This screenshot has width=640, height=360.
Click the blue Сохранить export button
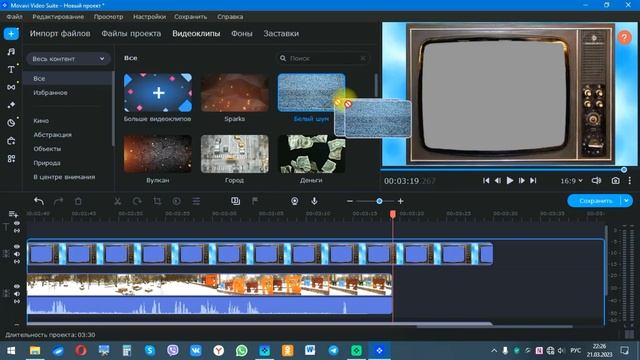point(595,200)
